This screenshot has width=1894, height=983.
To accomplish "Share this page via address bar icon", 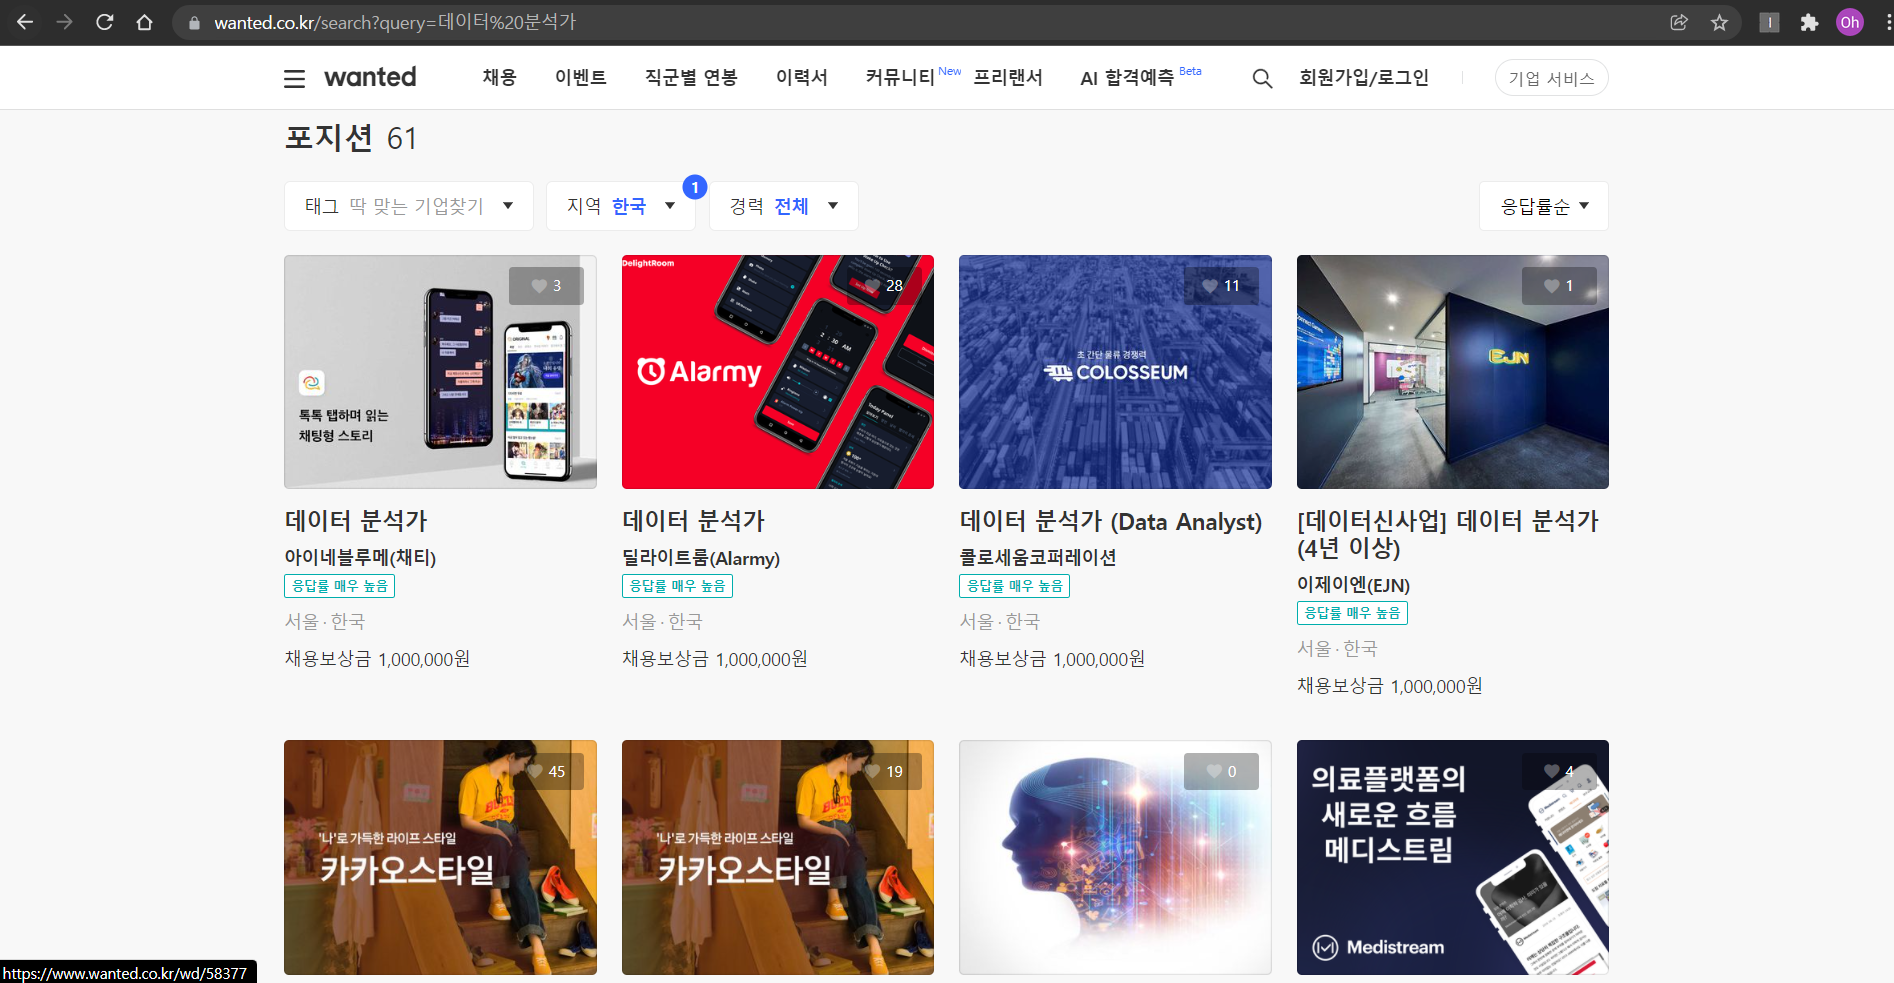I will [x=1679, y=22].
